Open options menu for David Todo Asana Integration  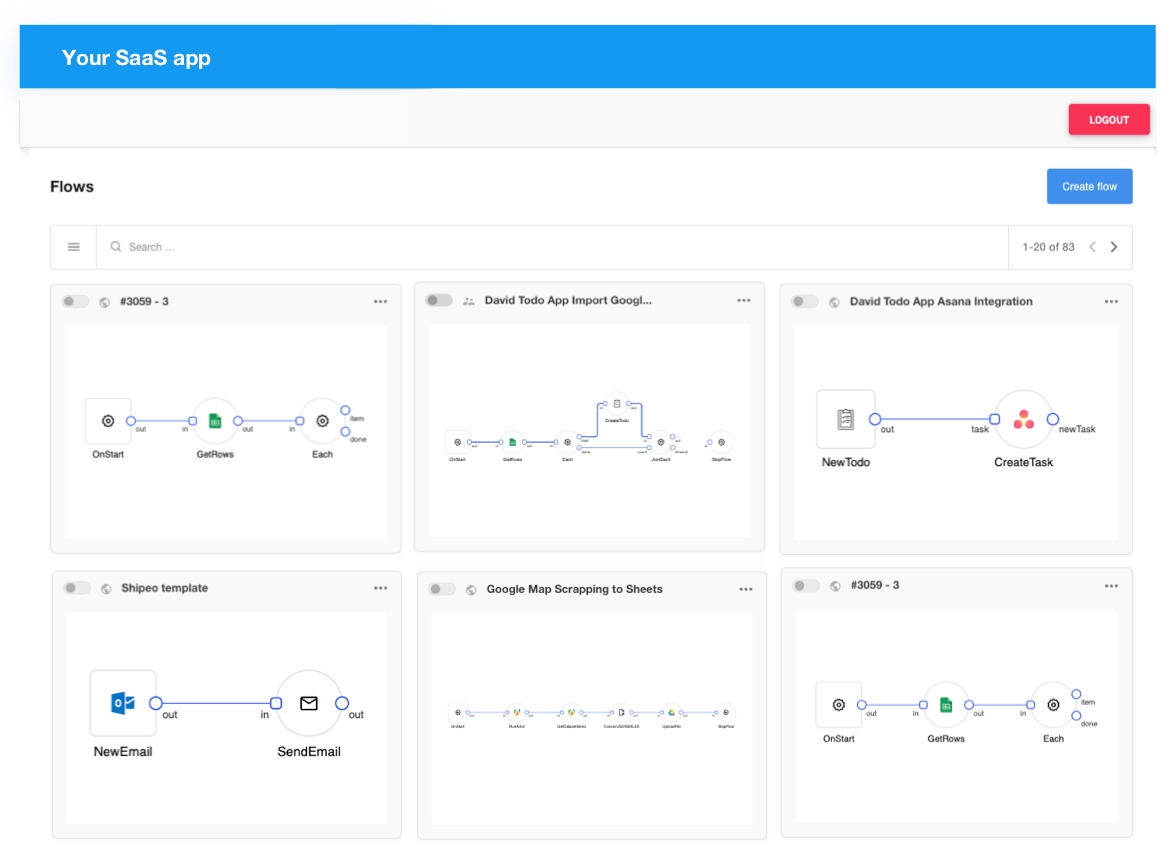[1111, 301]
